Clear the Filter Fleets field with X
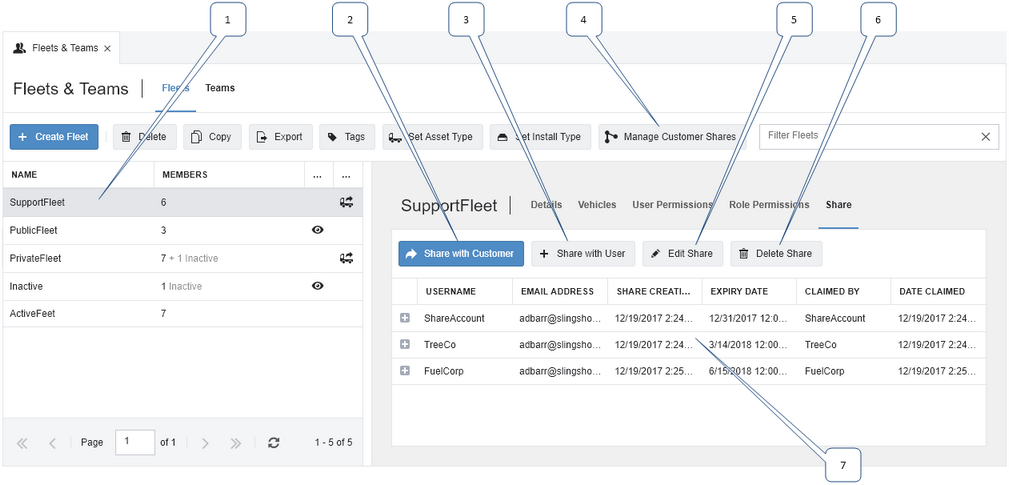Image resolution: width=1009 pixels, height=485 pixels. pos(985,136)
